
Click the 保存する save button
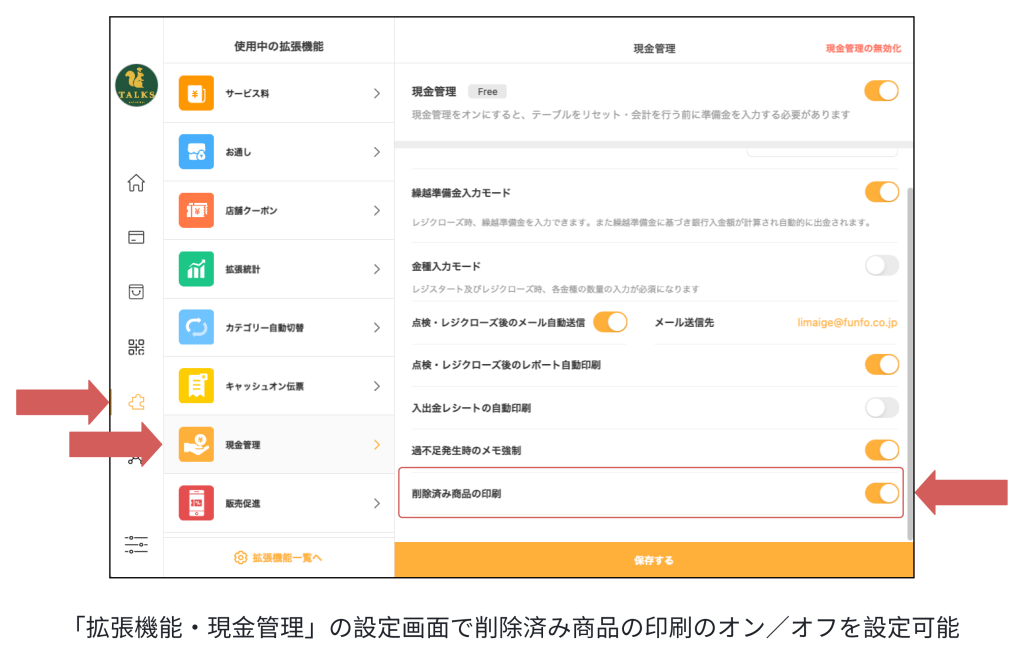point(654,560)
